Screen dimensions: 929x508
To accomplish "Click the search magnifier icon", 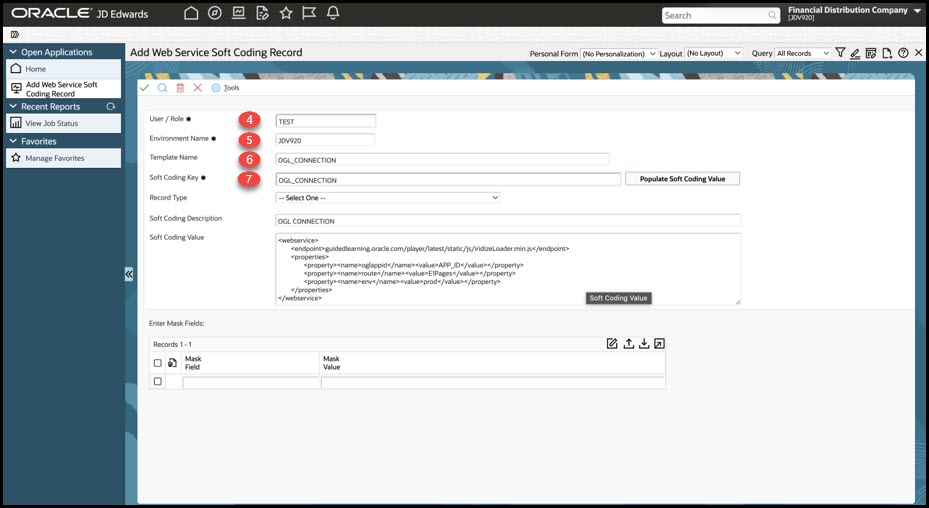I will click(772, 15).
